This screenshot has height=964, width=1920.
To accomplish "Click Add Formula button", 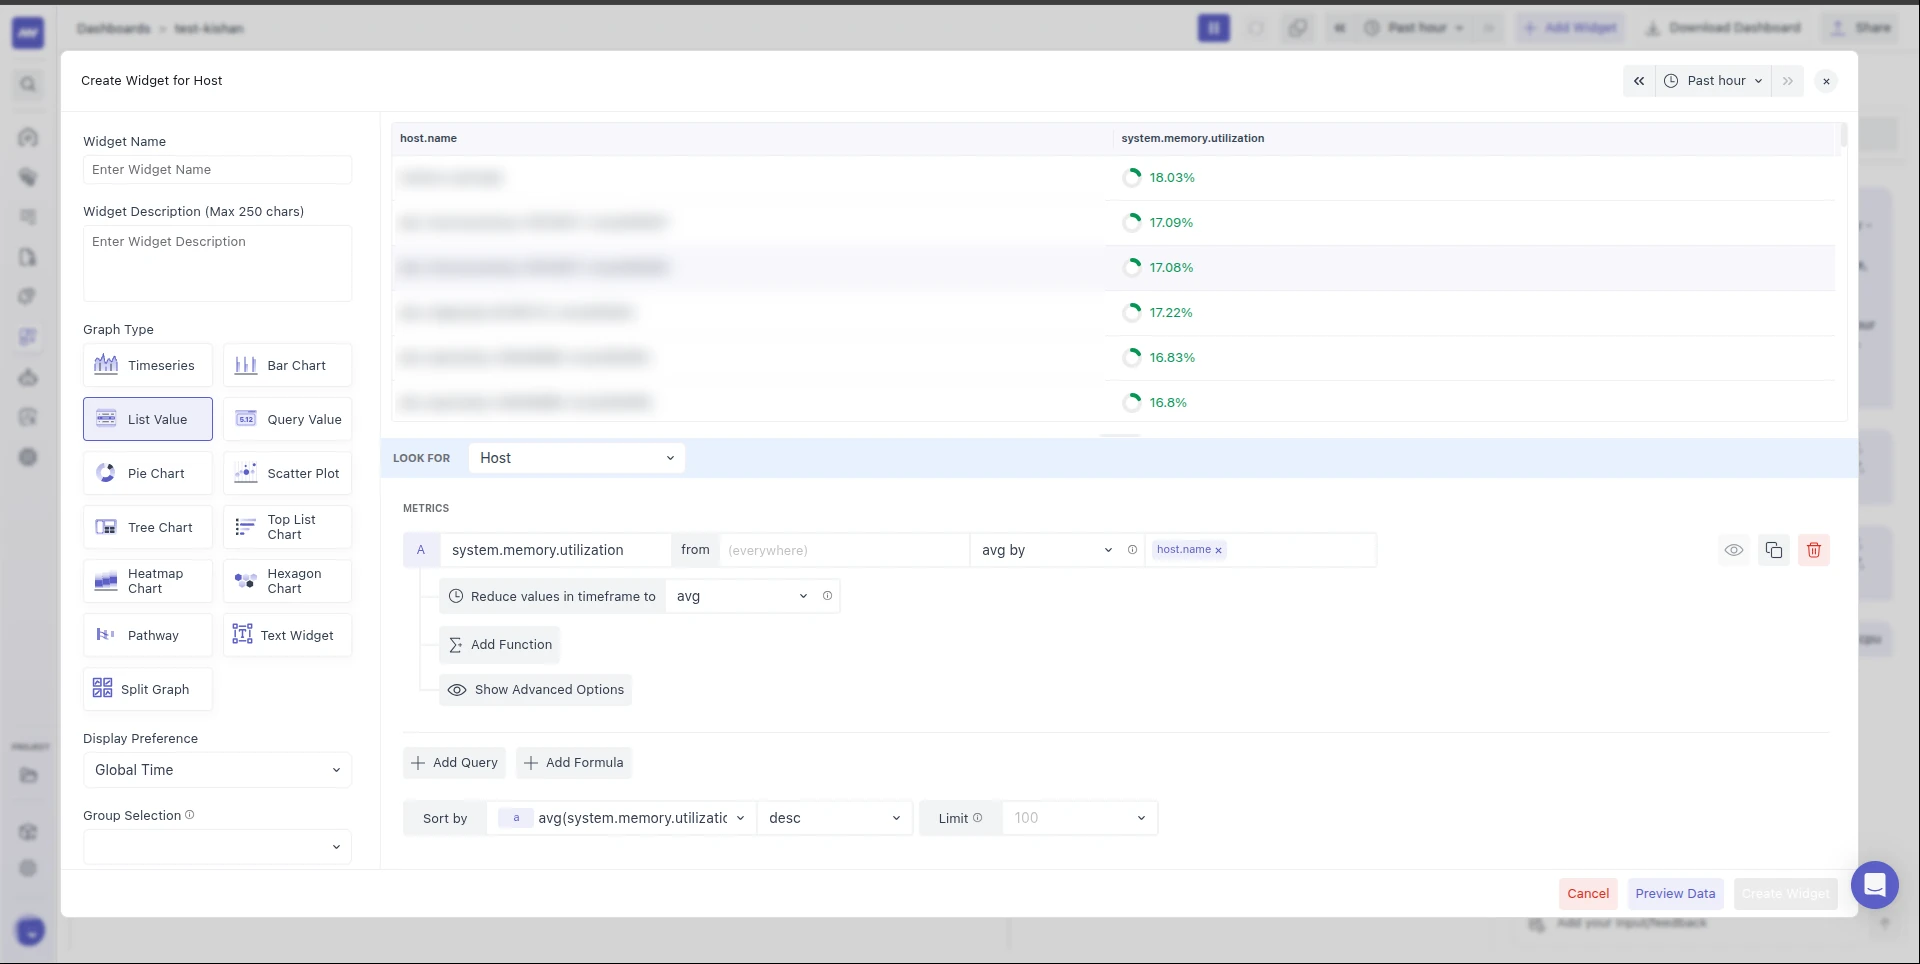I will click(x=574, y=763).
